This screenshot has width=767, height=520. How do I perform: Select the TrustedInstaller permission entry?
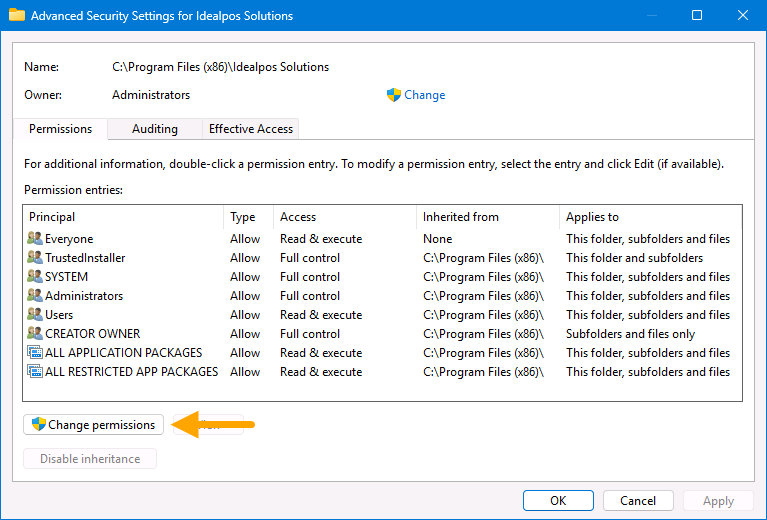[x=383, y=258]
